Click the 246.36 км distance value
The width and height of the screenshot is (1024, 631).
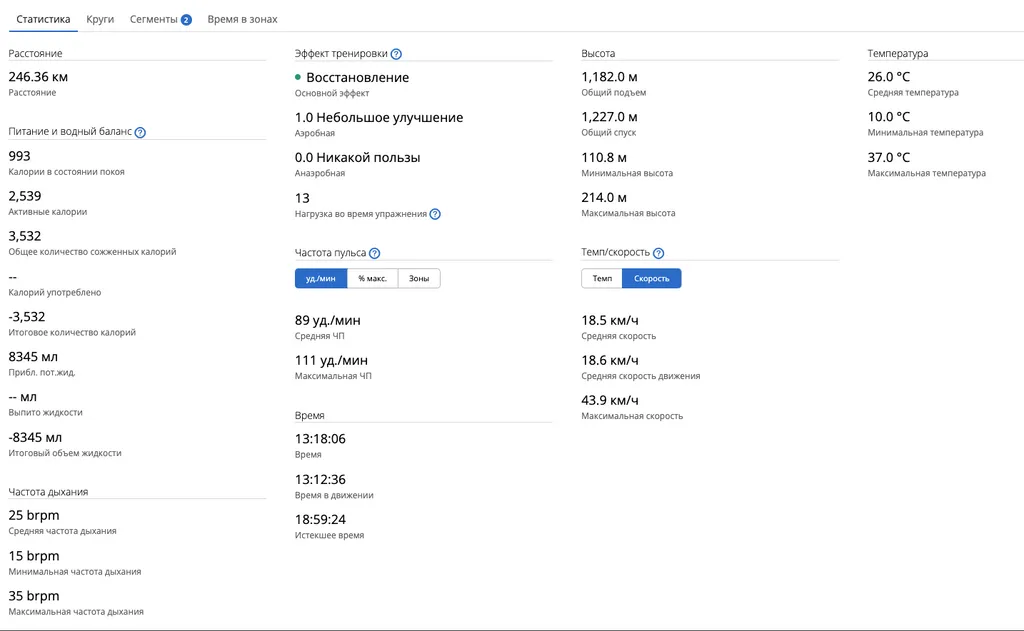tap(38, 77)
